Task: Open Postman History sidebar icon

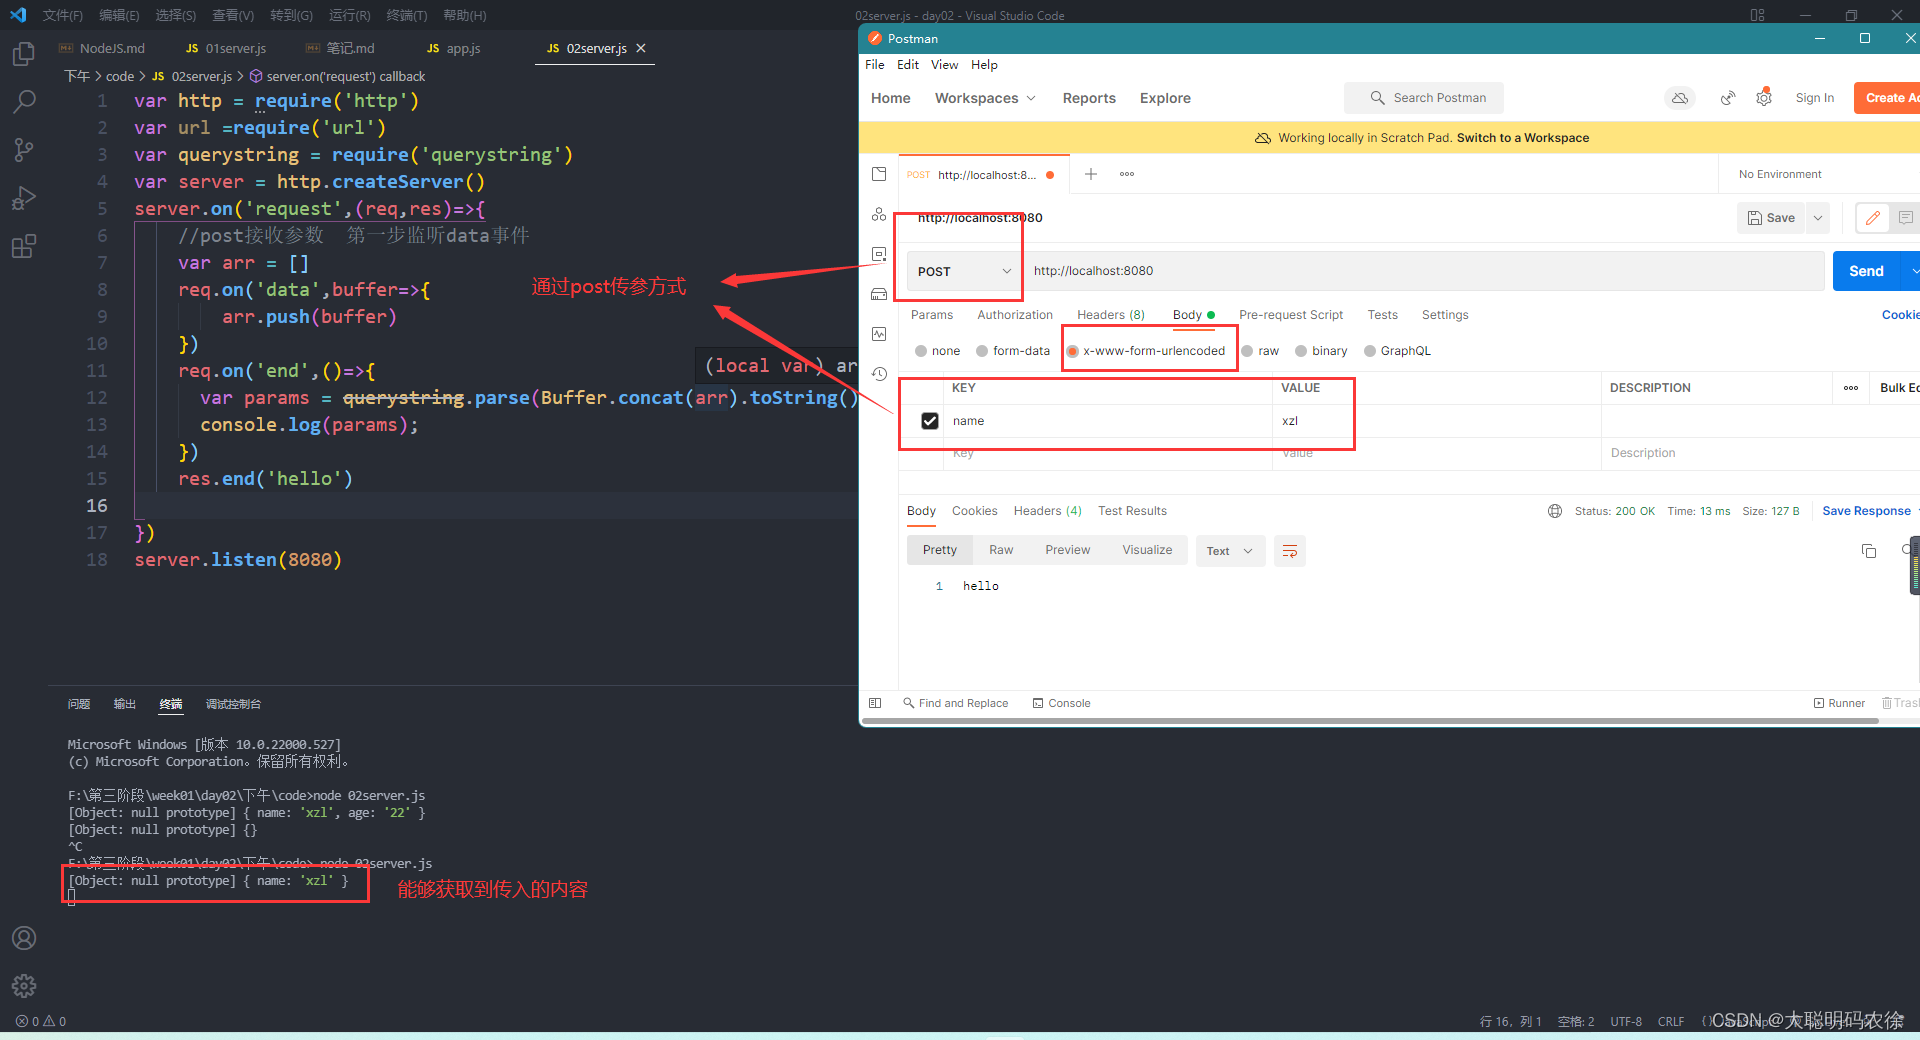Action: [879, 374]
